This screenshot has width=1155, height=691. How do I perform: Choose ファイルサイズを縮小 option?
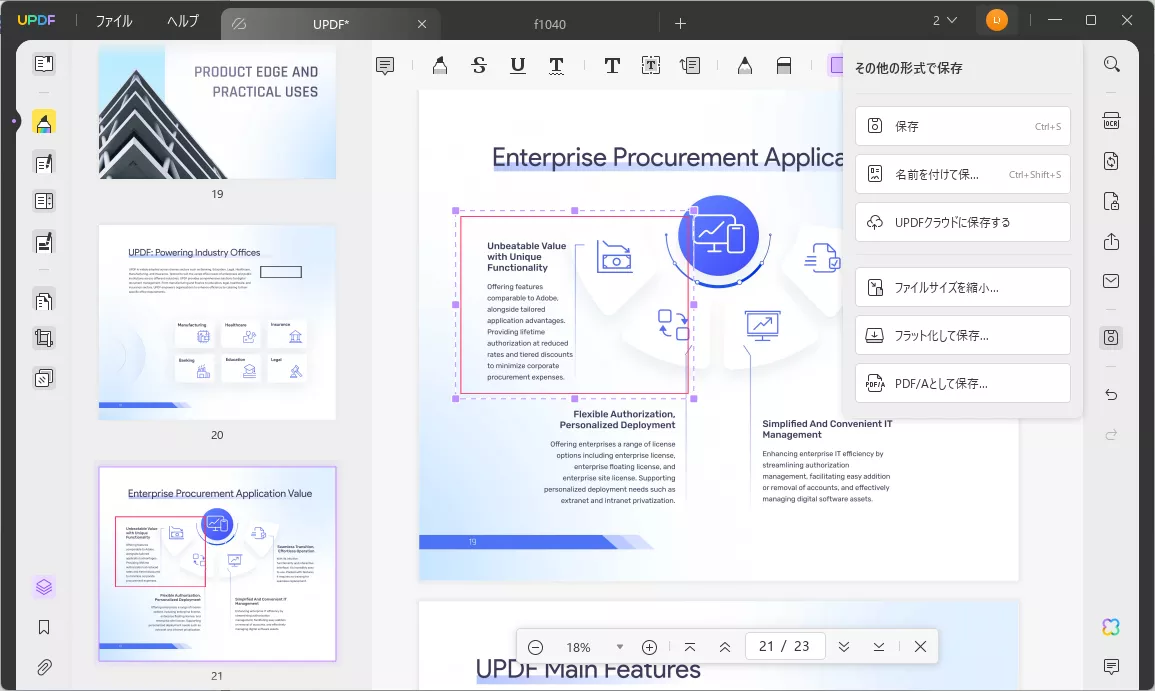click(x=963, y=287)
